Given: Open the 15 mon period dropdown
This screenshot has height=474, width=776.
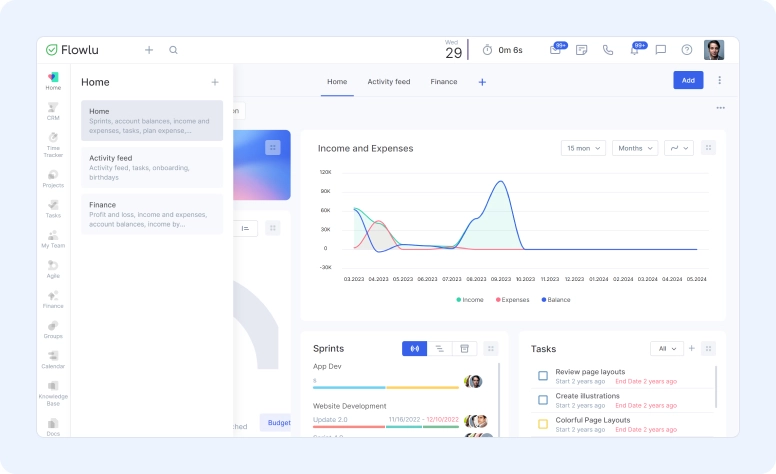Looking at the screenshot, I should [583, 148].
